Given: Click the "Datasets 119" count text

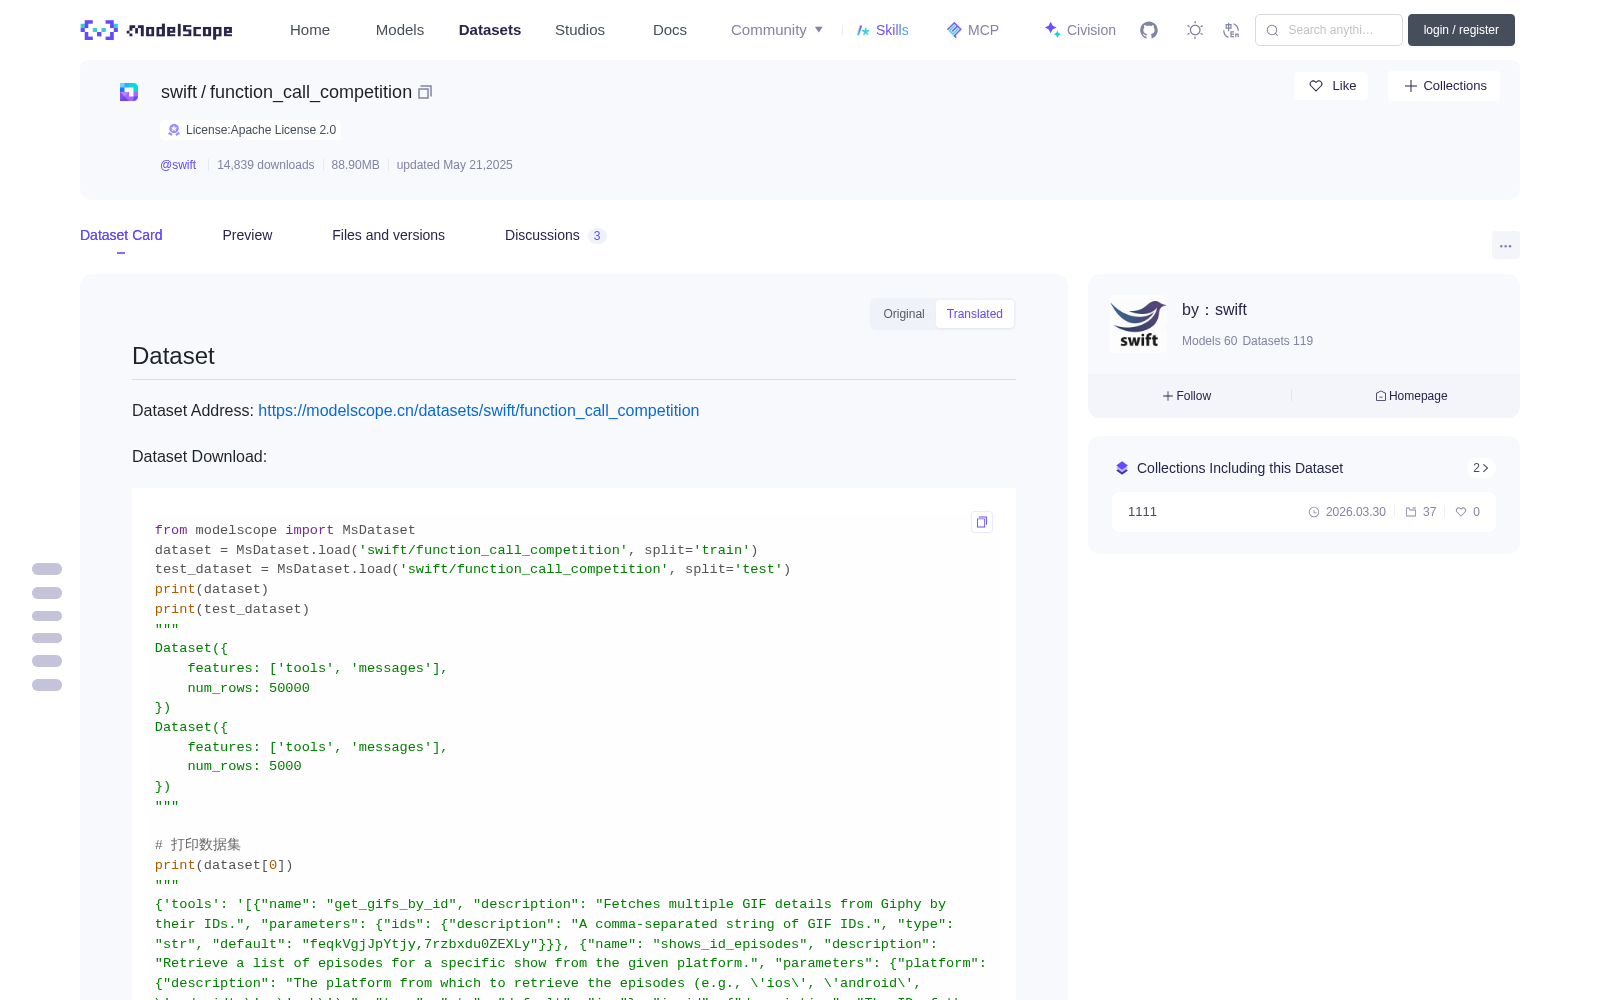Looking at the screenshot, I should 1278,341.
